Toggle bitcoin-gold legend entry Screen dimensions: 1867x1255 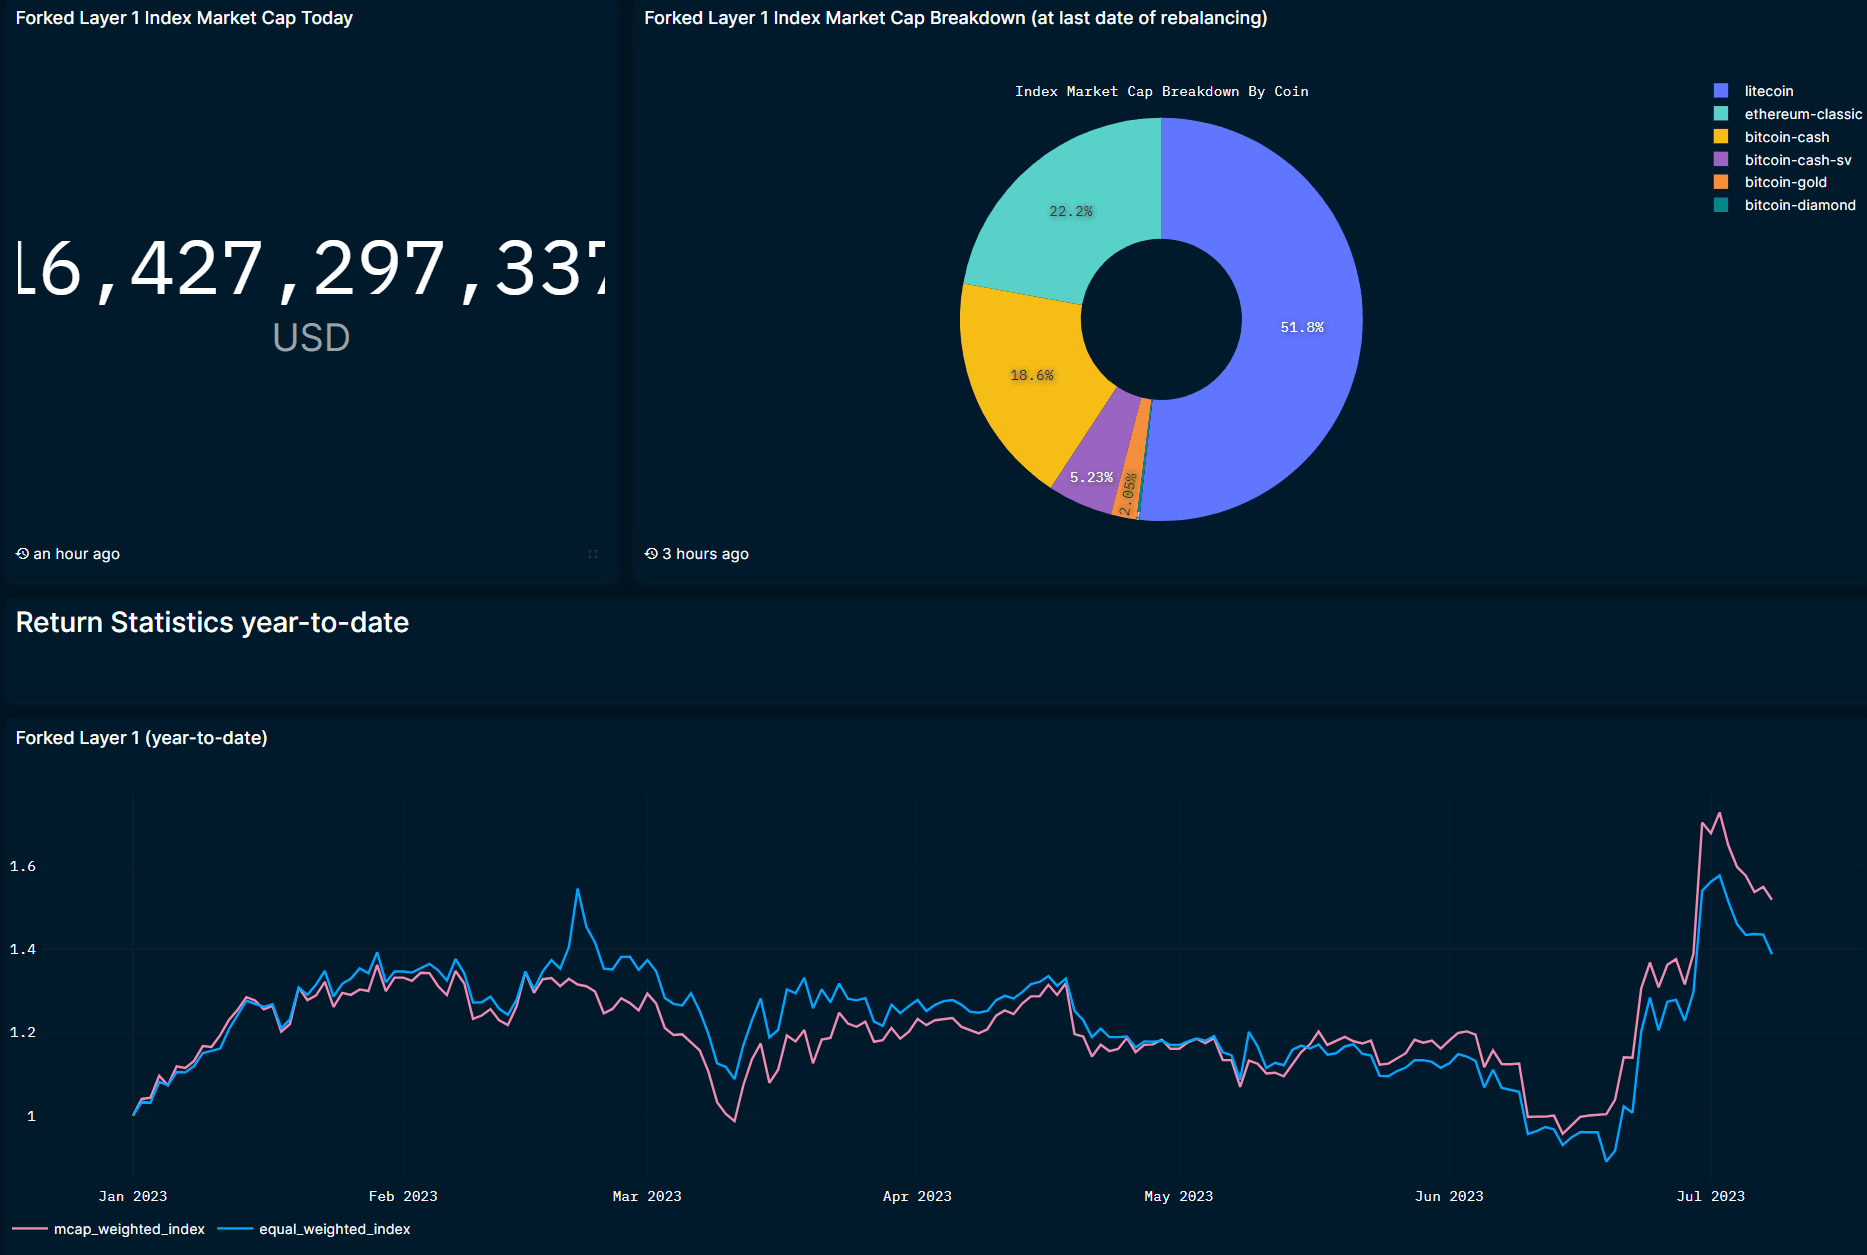(1785, 182)
